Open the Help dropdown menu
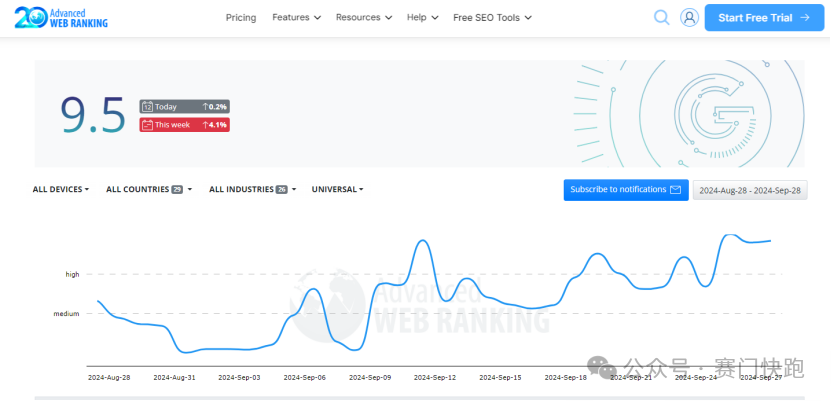The image size is (831, 401). click(x=422, y=17)
